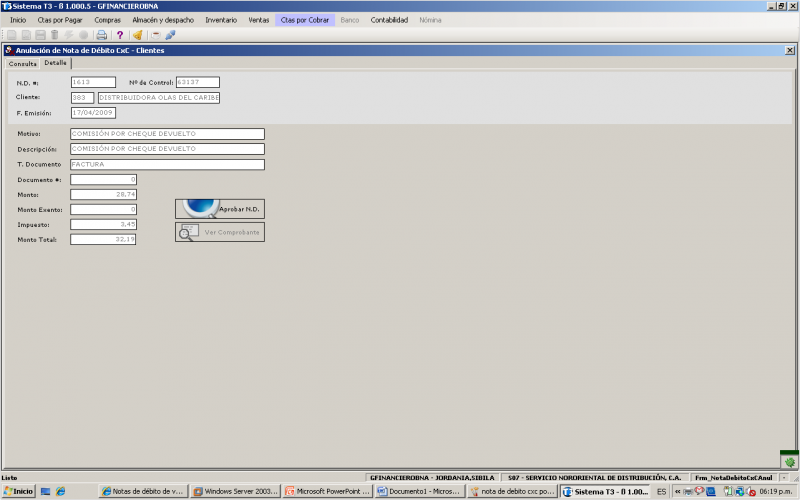Switch to nota de debito cxc taskbar item
800x500 pixels.
coord(512,491)
